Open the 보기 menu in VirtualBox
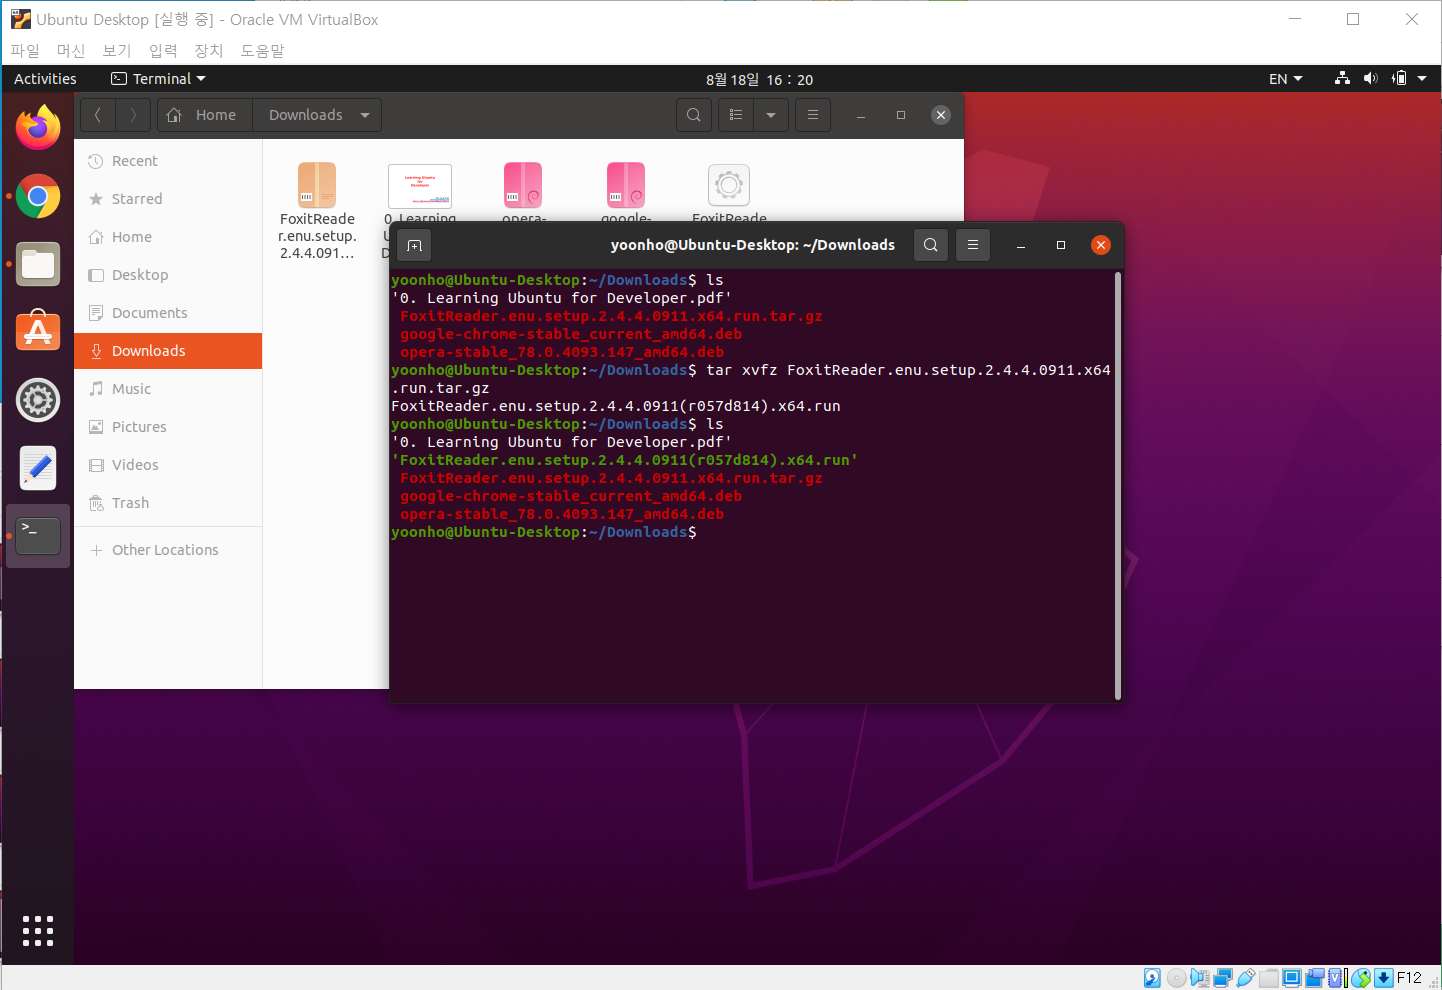This screenshot has width=1442, height=990. pyautogui.click(x=117, y=50)
